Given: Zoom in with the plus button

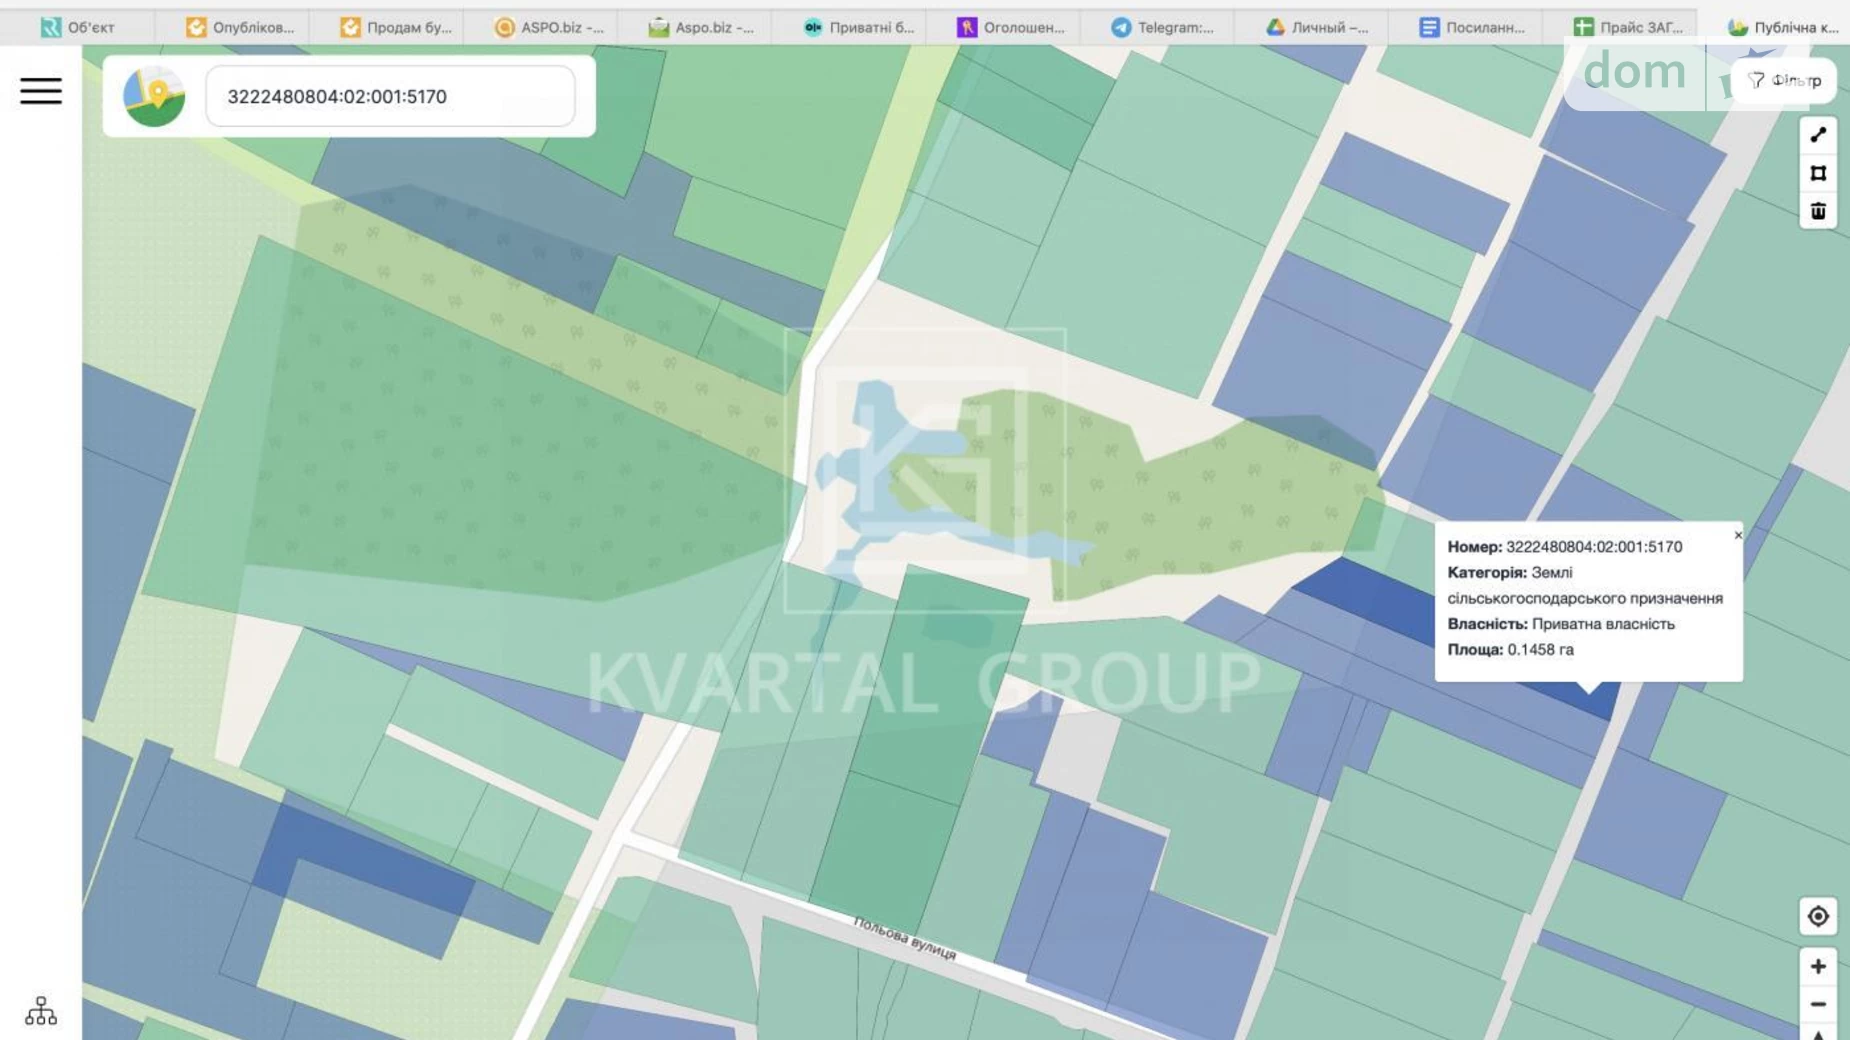Looking at the screenshot, I should 1818,966.
